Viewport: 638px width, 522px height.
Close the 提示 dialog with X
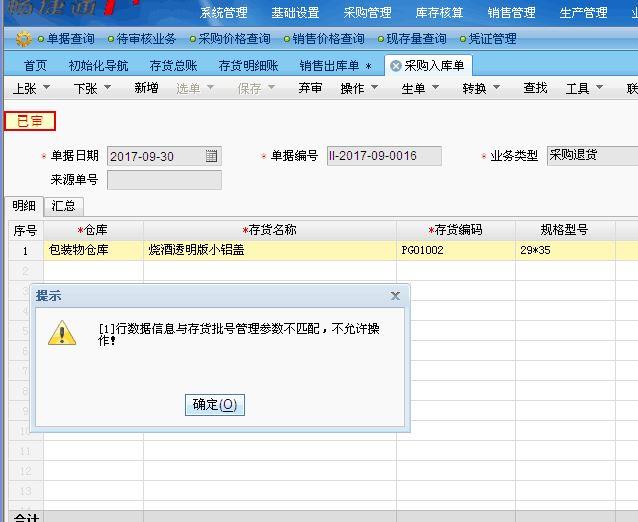pyautogui.click(x=395, y=296)
